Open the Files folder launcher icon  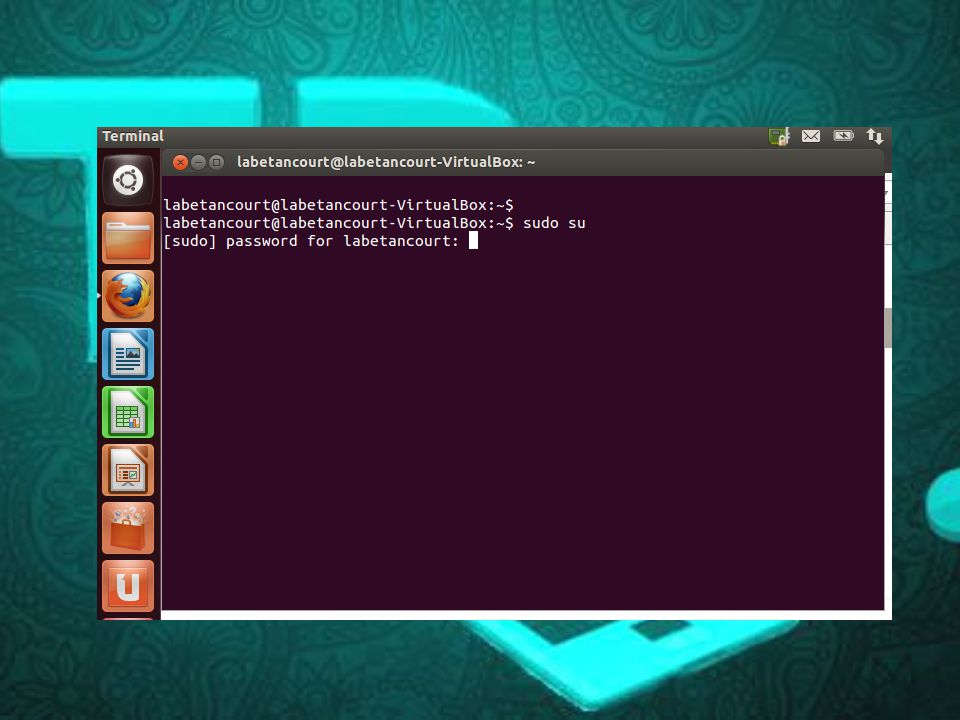coord(128,238)
